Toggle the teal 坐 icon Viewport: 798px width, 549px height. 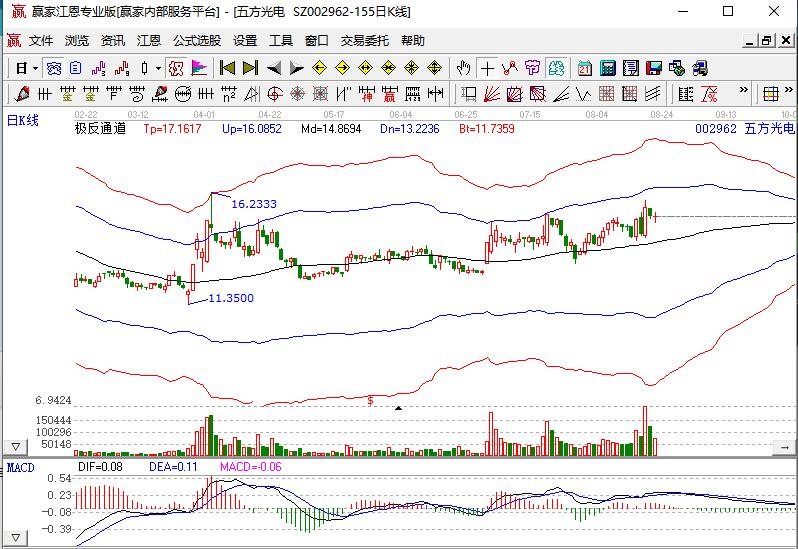[556, 68]
